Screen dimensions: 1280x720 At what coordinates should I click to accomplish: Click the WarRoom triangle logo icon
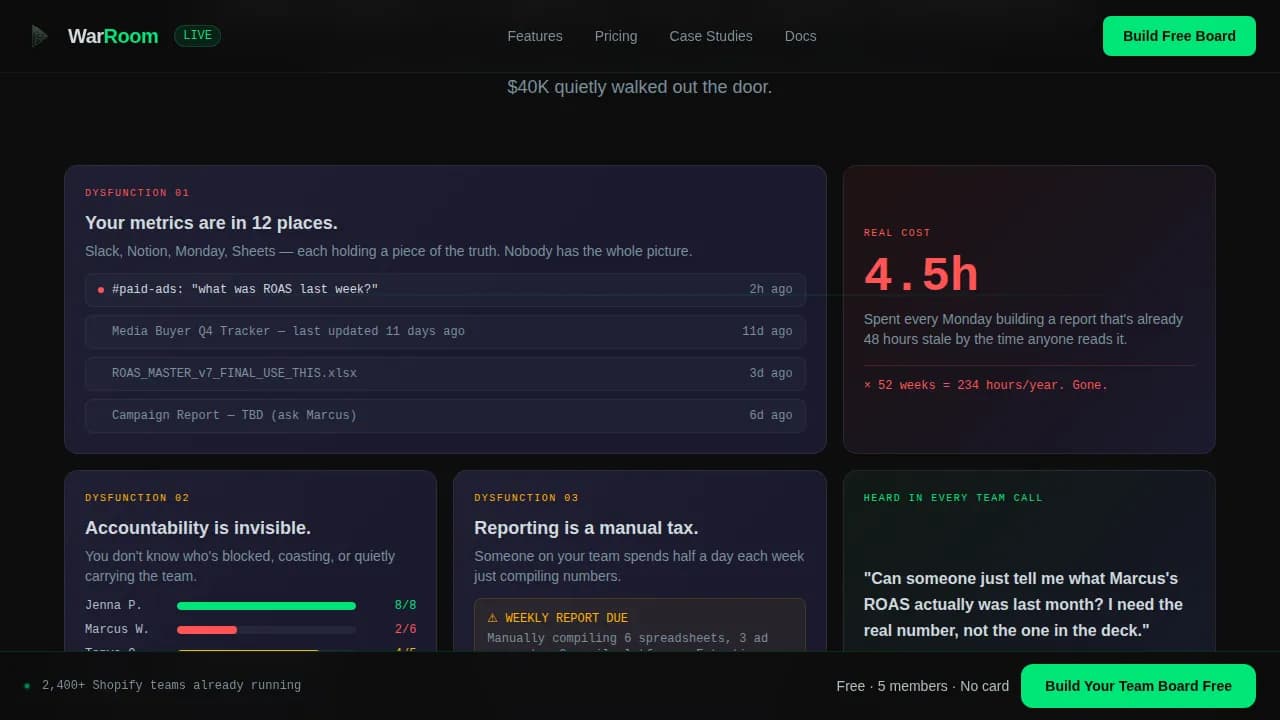tap(38, 35)
